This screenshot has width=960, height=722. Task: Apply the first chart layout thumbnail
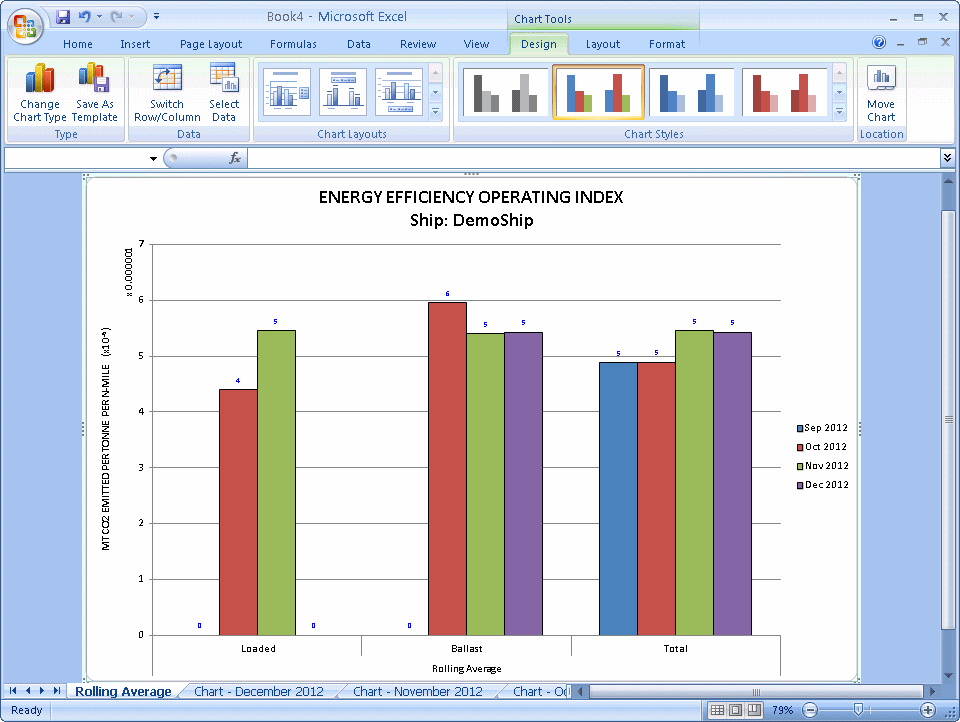tap(287, 92)
